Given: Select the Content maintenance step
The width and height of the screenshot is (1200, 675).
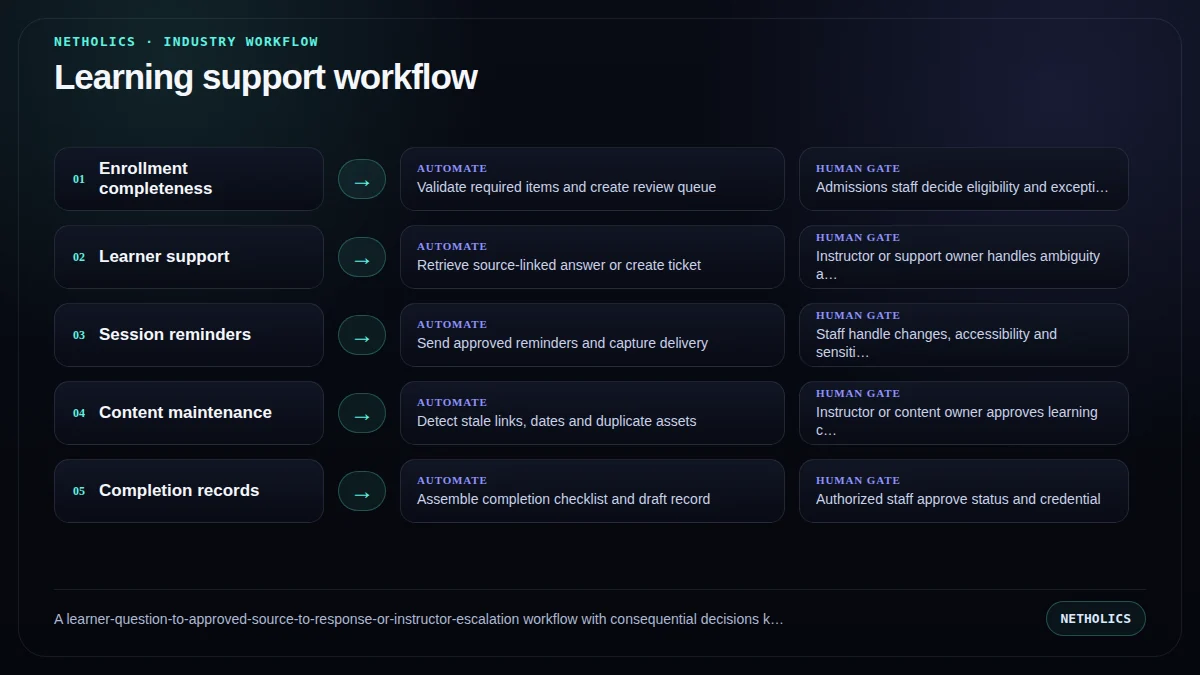Looking at the screenshot, I should [x=189, y=413].
